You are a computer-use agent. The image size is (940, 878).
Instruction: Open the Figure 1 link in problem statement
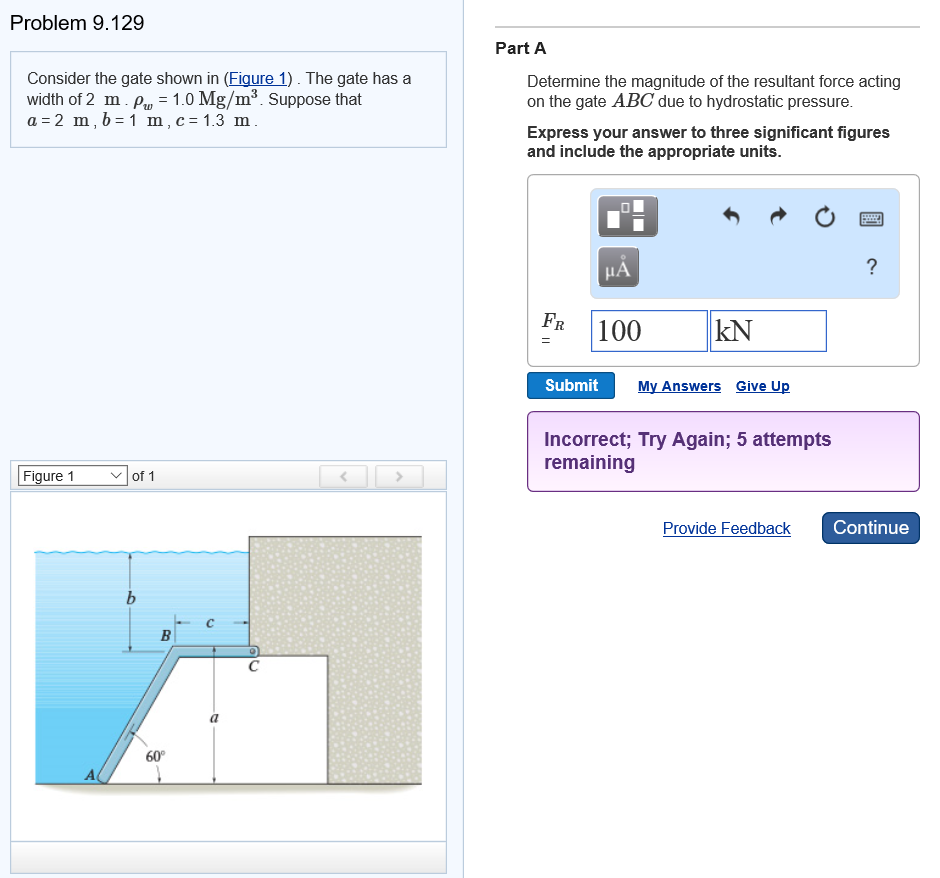point(257,78)
